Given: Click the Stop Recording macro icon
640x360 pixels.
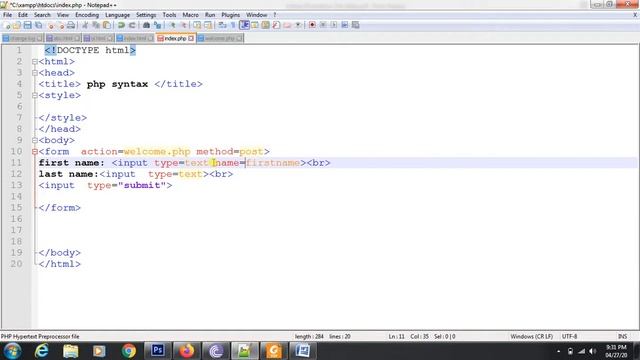Looking at the screenshot, I should [x=323, y=25].
